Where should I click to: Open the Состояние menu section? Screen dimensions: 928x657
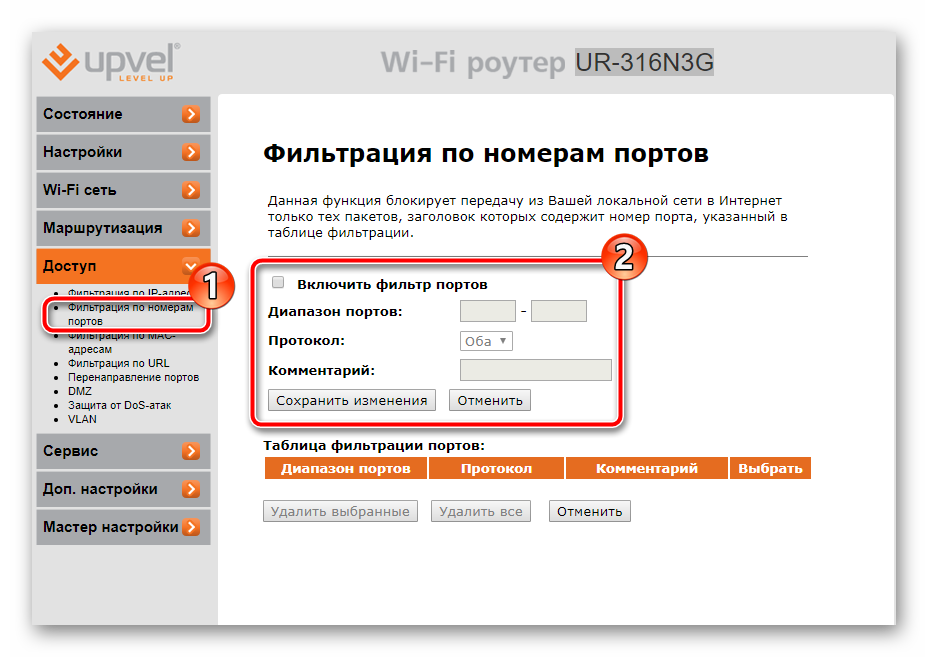tap(123, 114)
